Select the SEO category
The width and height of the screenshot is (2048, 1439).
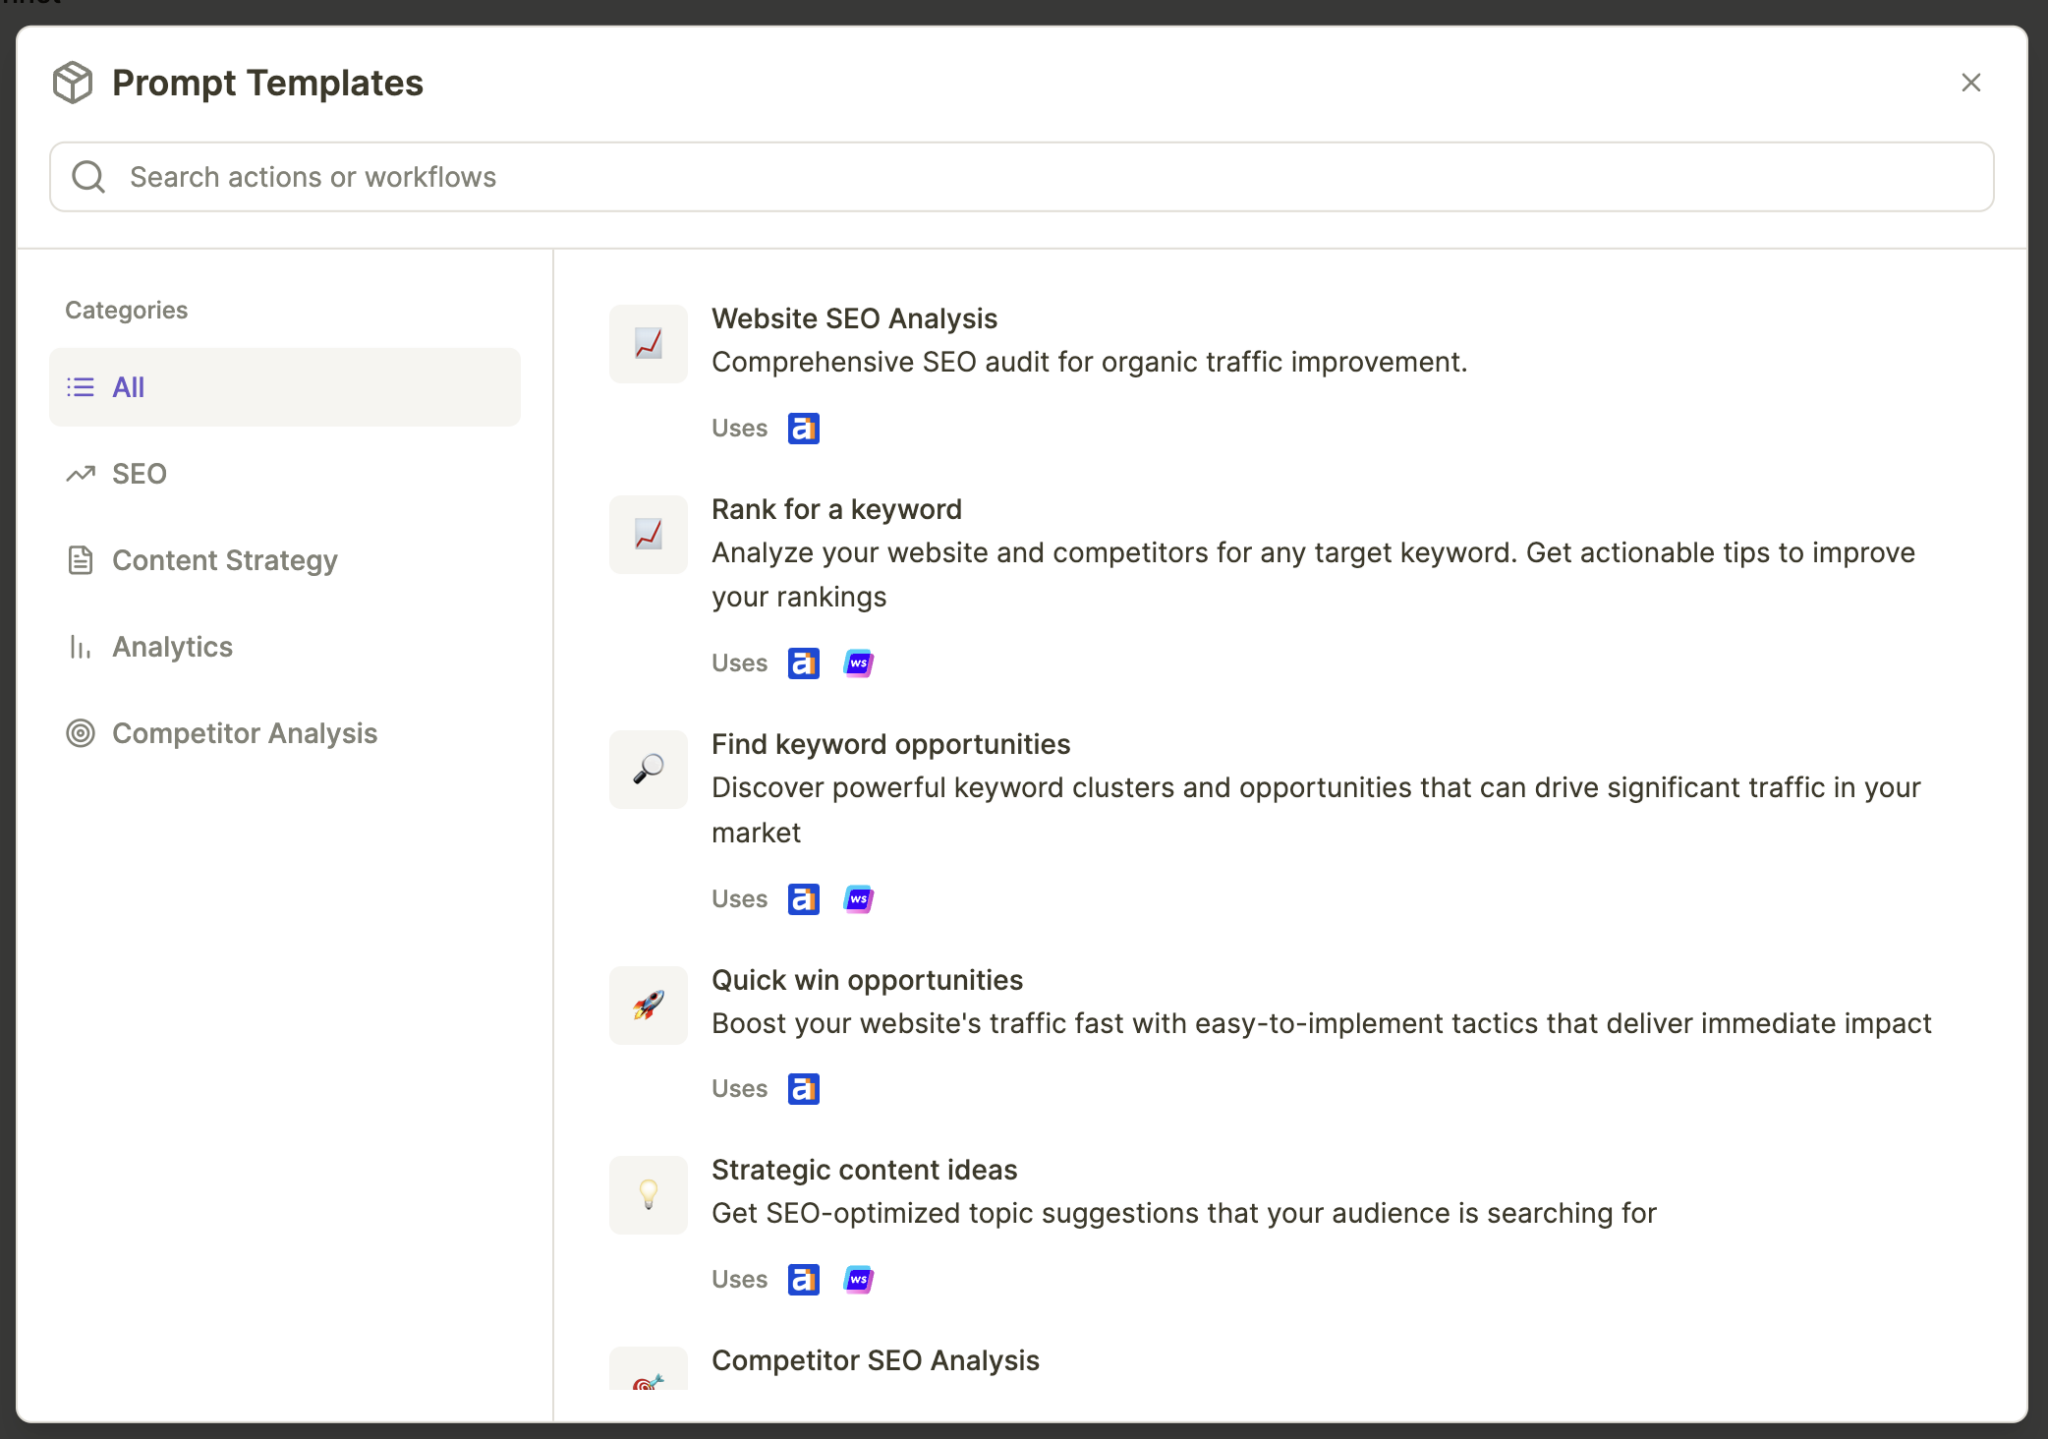pyautogui.click(x=138, y=473)
